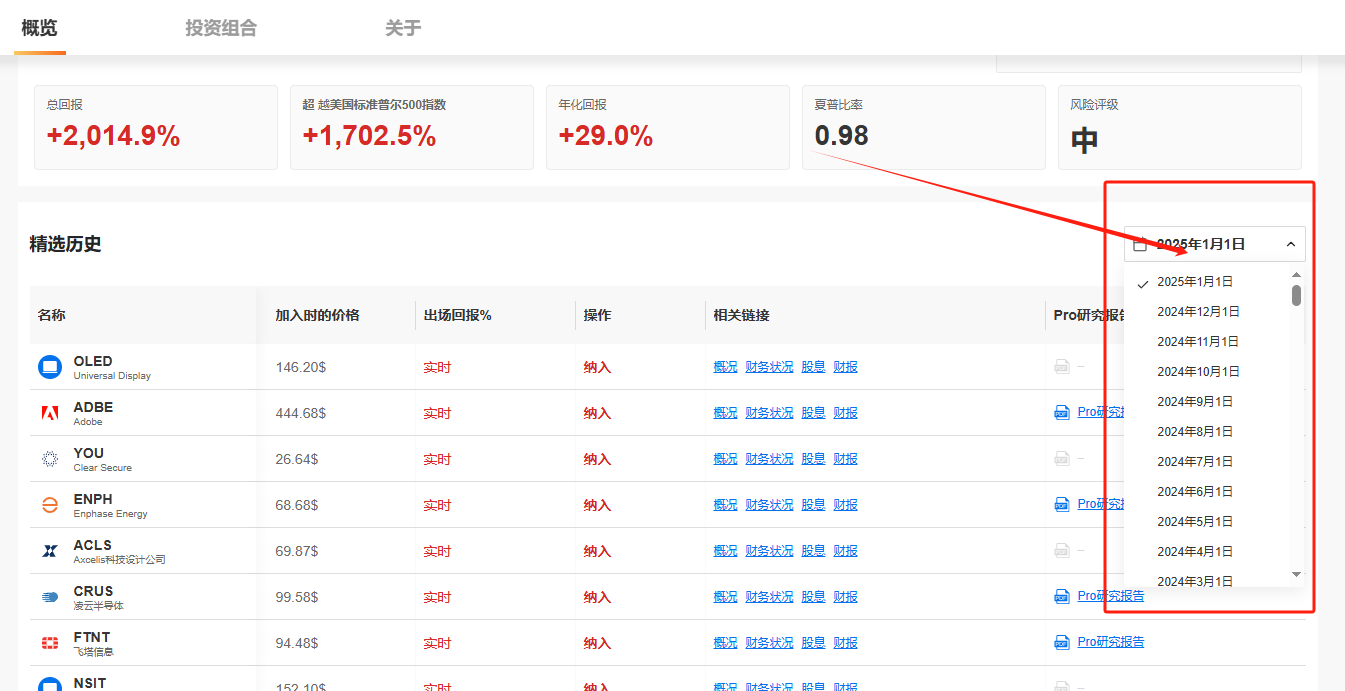
Task: Select 2025年1月1日 checked date option
Action: click(1194, 282)
